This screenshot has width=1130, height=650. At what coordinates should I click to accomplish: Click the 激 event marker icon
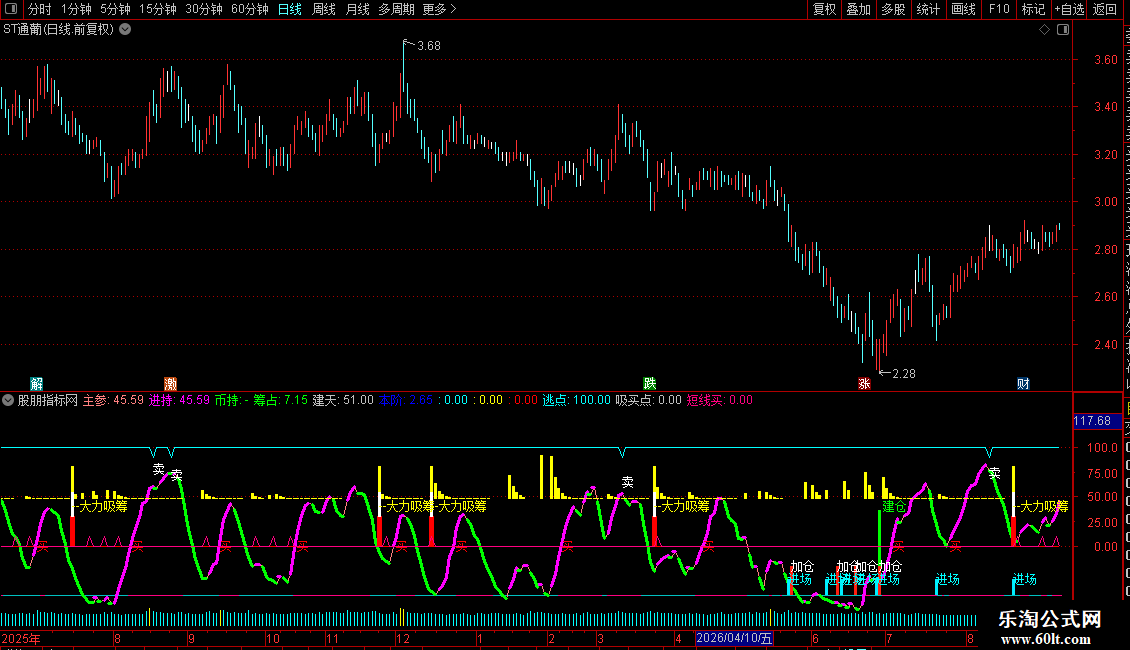coord(171,383)
